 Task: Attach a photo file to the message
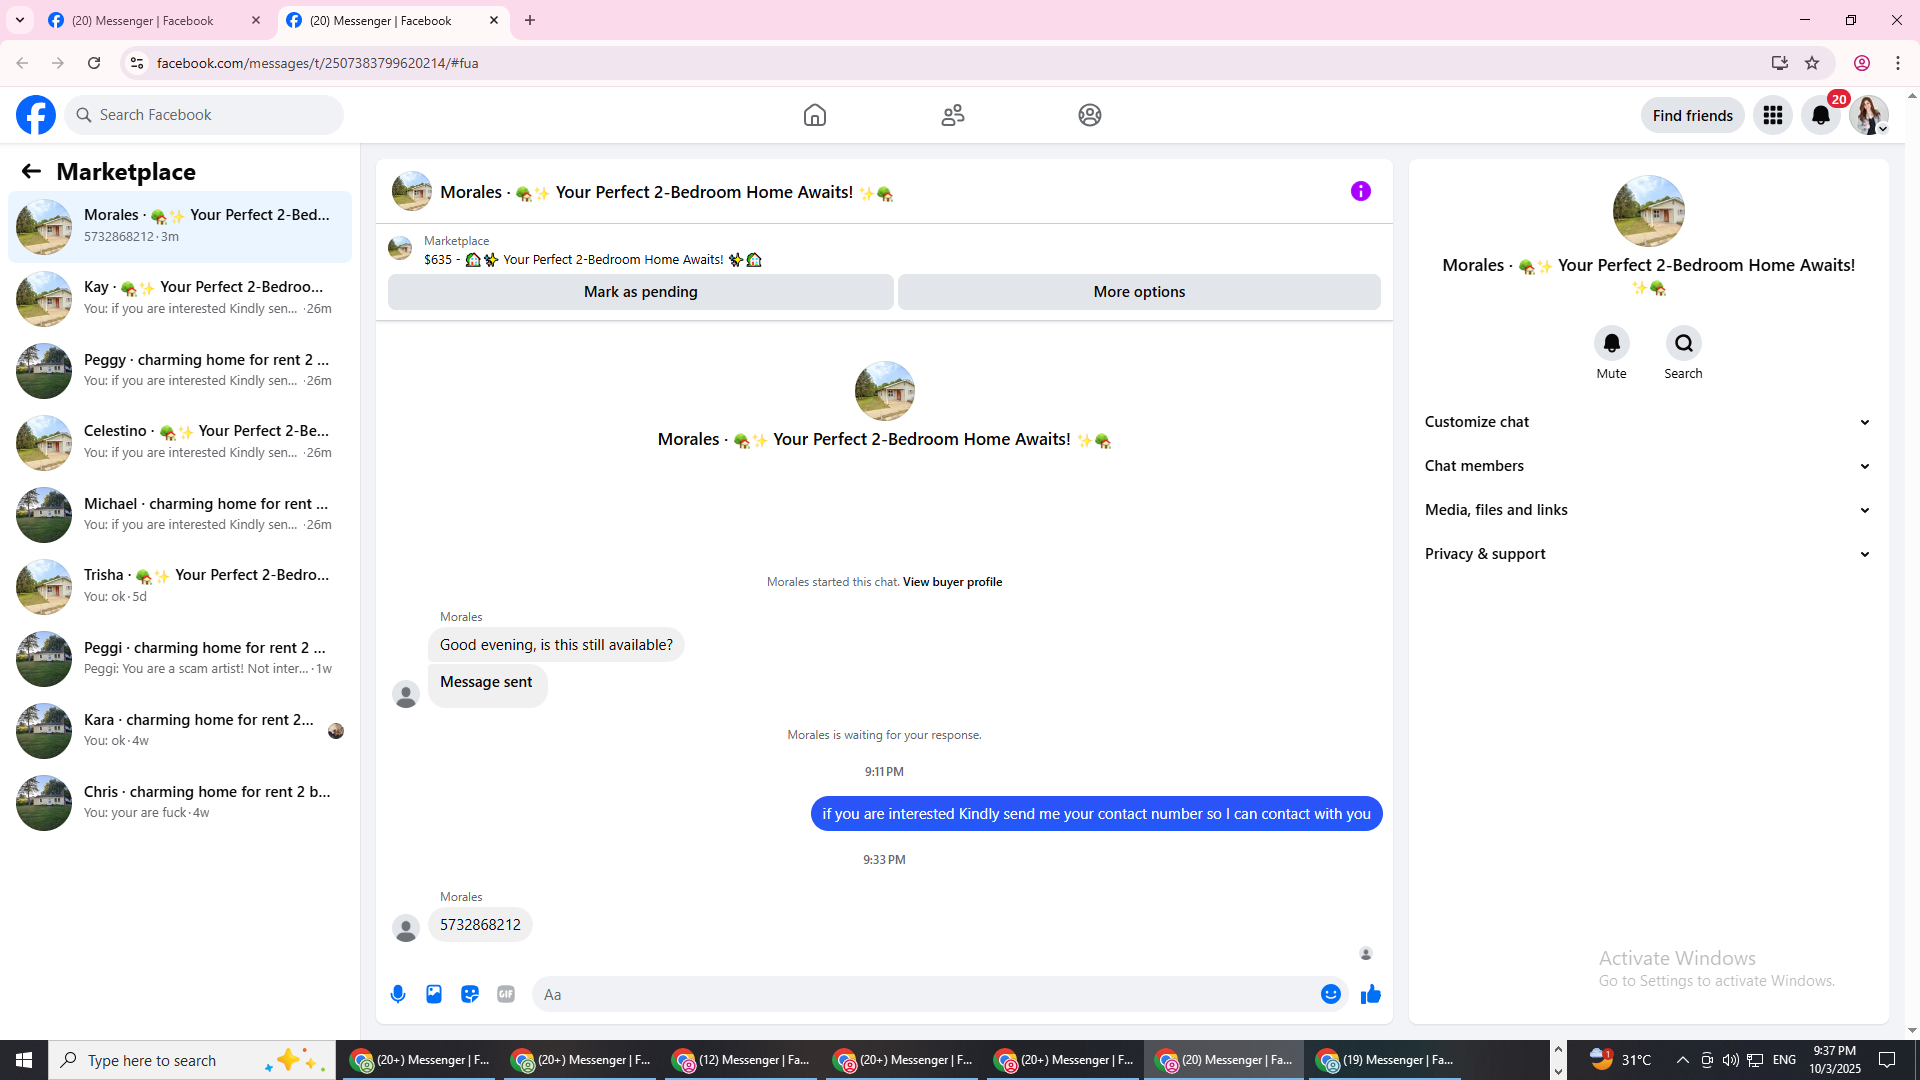[x=434, y=994]
